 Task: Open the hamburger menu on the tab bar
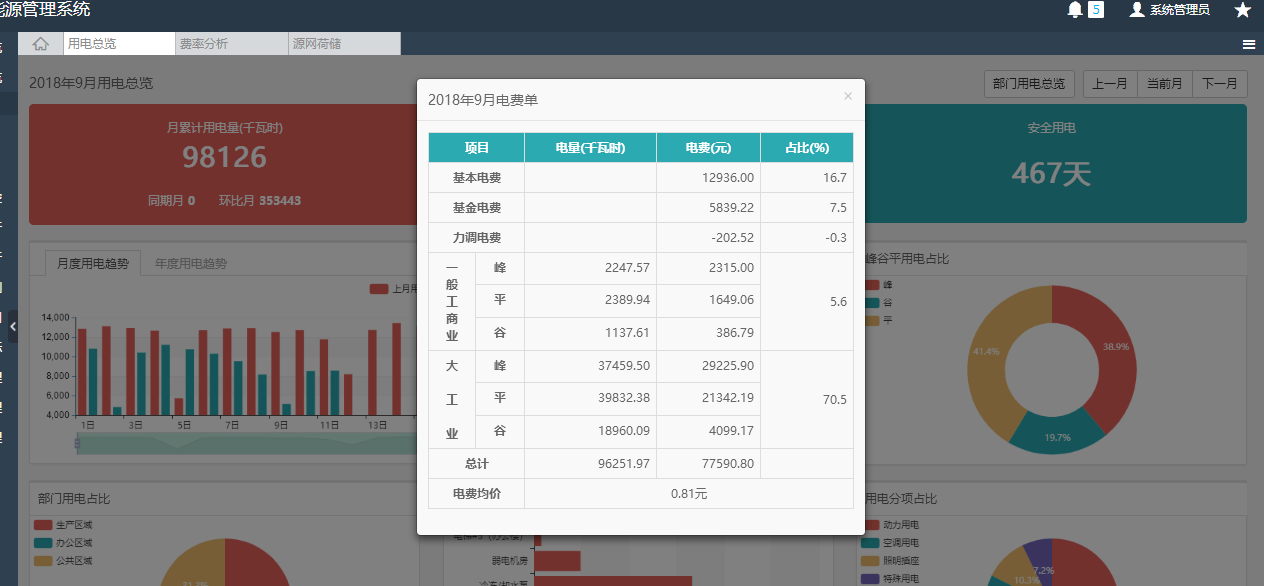click(x=1249, y=44)
